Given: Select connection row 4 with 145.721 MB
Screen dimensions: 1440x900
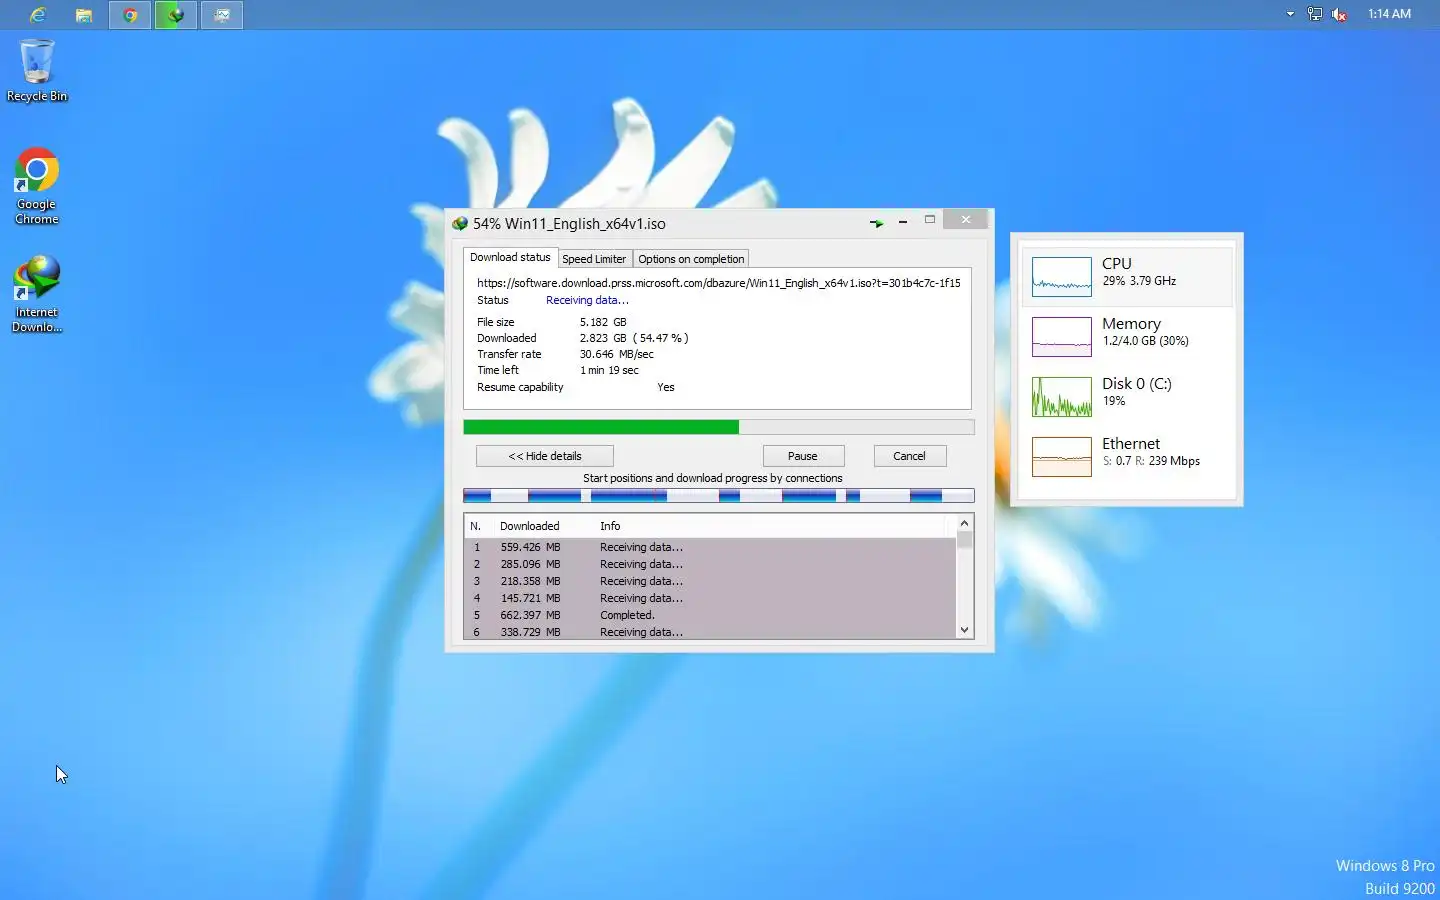Looking at the screenshot, I should point(710,598).
